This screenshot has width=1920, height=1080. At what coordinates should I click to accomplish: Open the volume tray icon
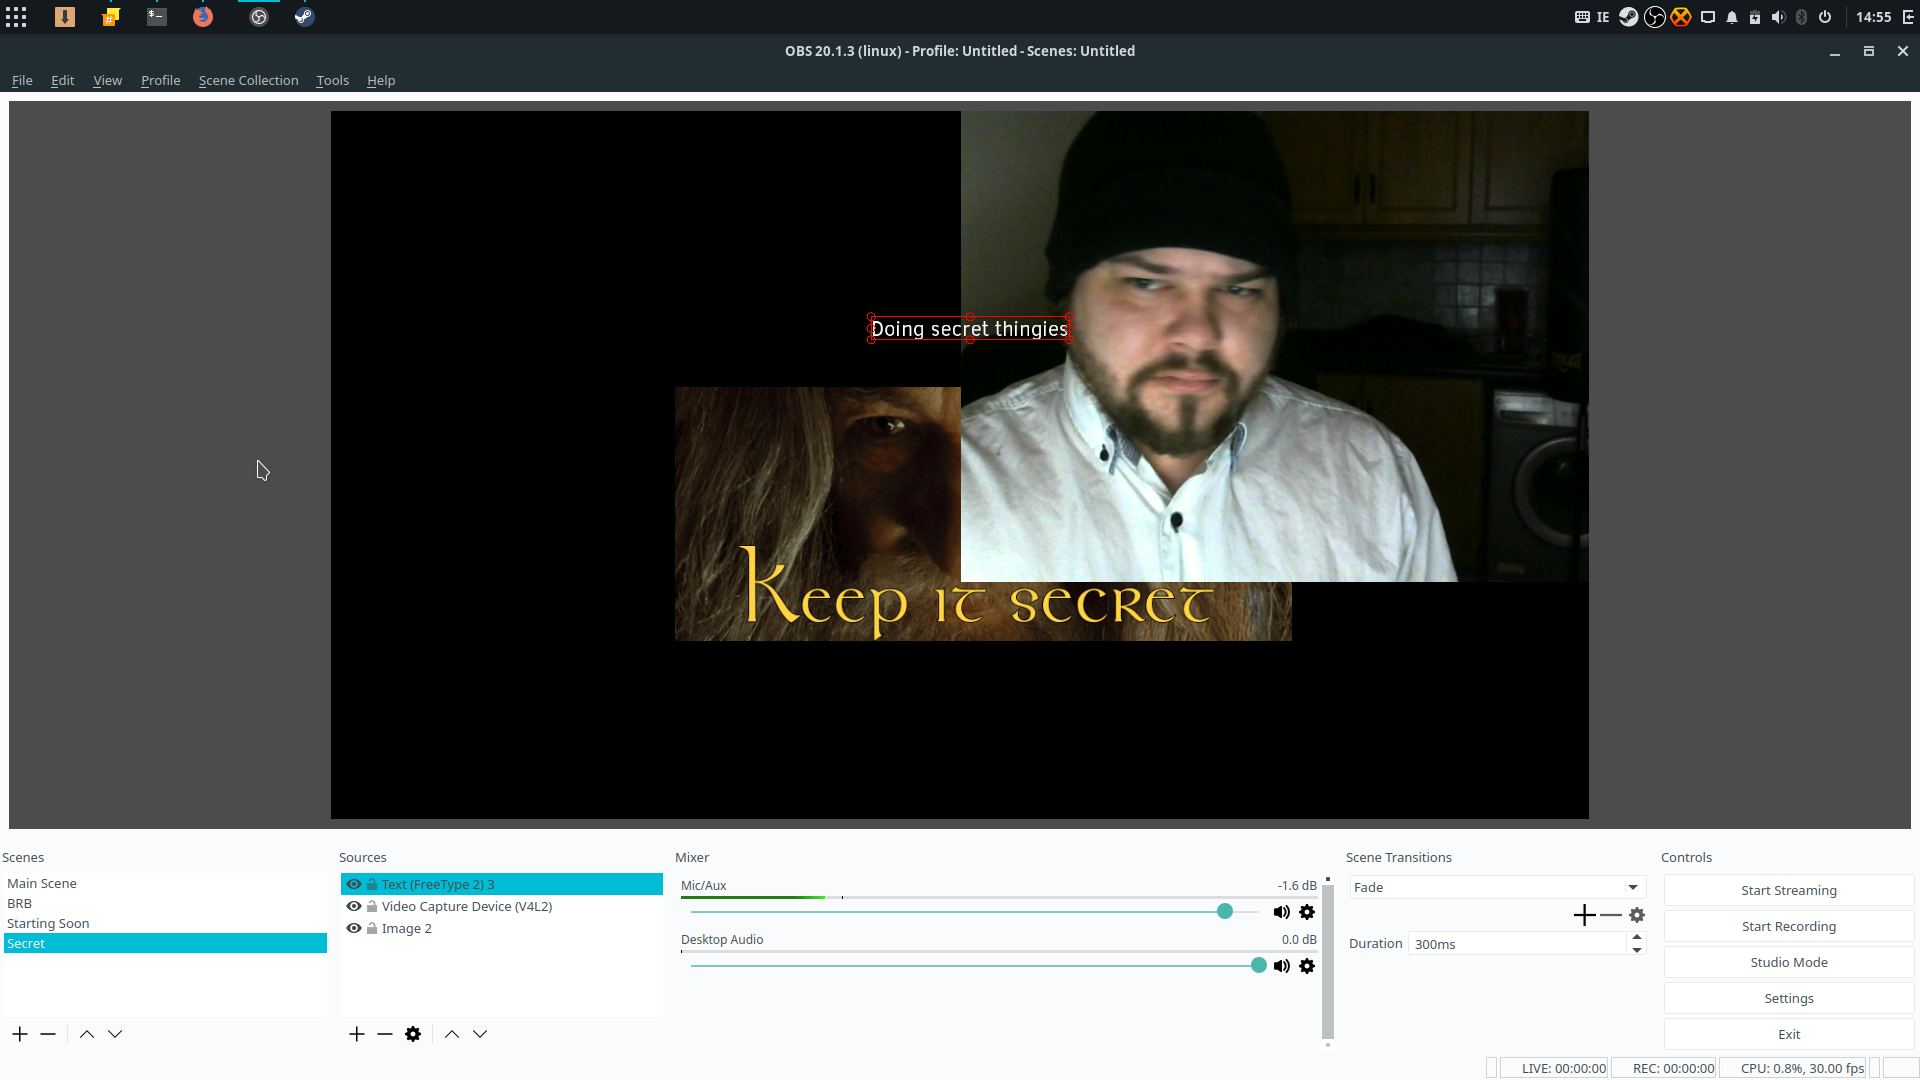pos(1778,17)
